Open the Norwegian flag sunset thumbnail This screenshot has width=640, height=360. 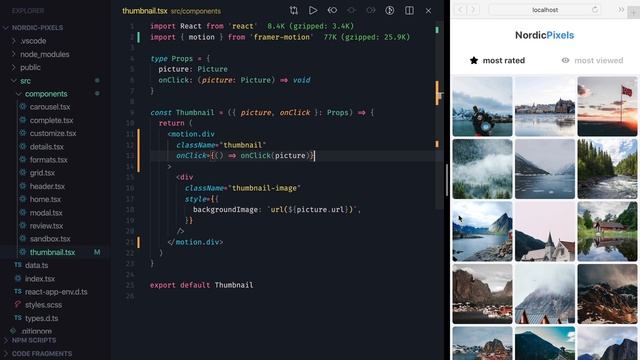pos(607,107)
